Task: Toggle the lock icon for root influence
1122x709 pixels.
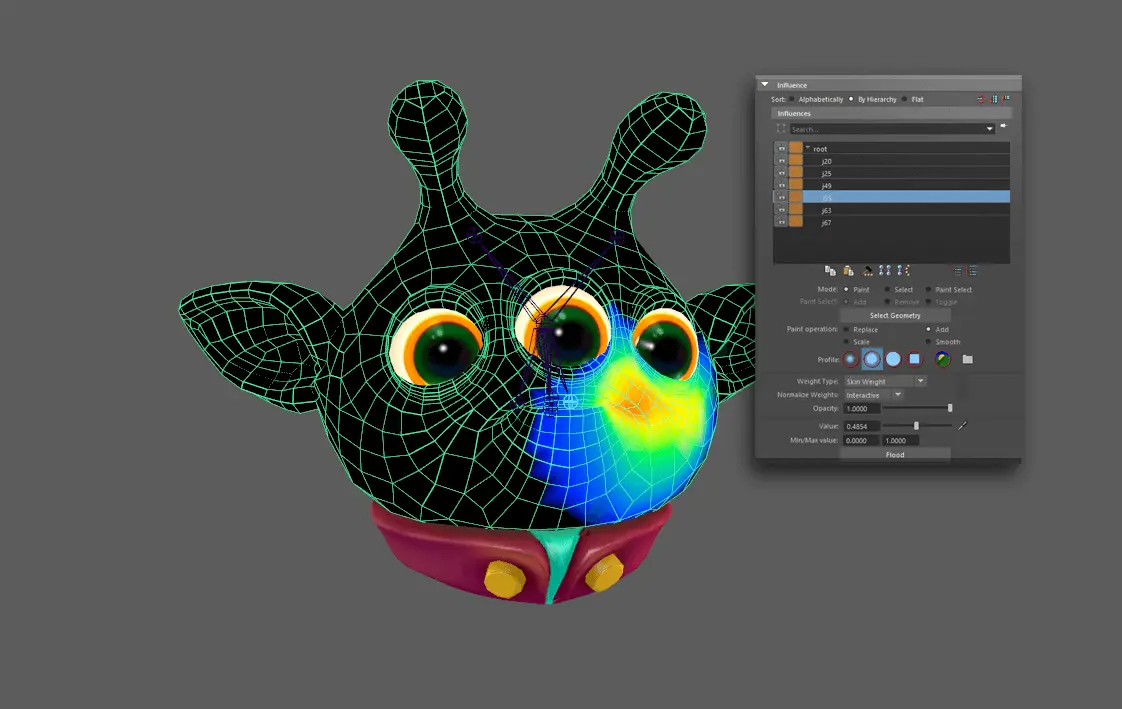Action: 781,149
